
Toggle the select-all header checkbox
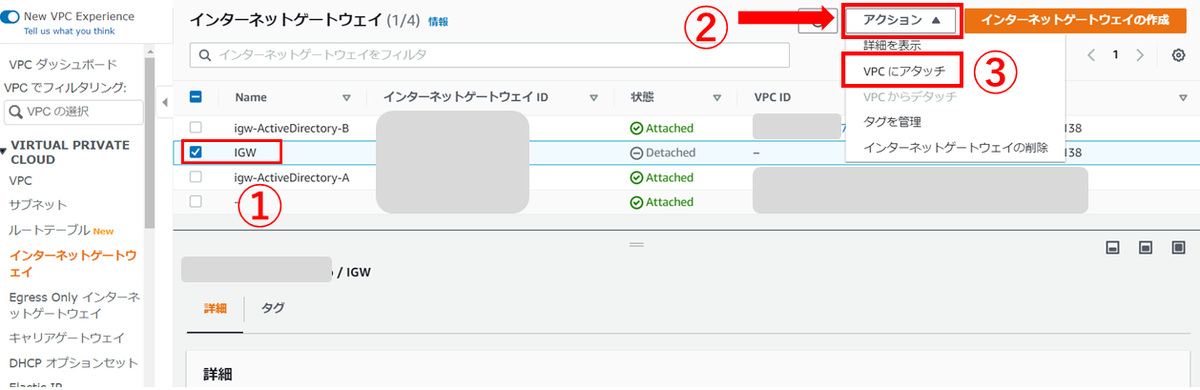coord(196,98)
